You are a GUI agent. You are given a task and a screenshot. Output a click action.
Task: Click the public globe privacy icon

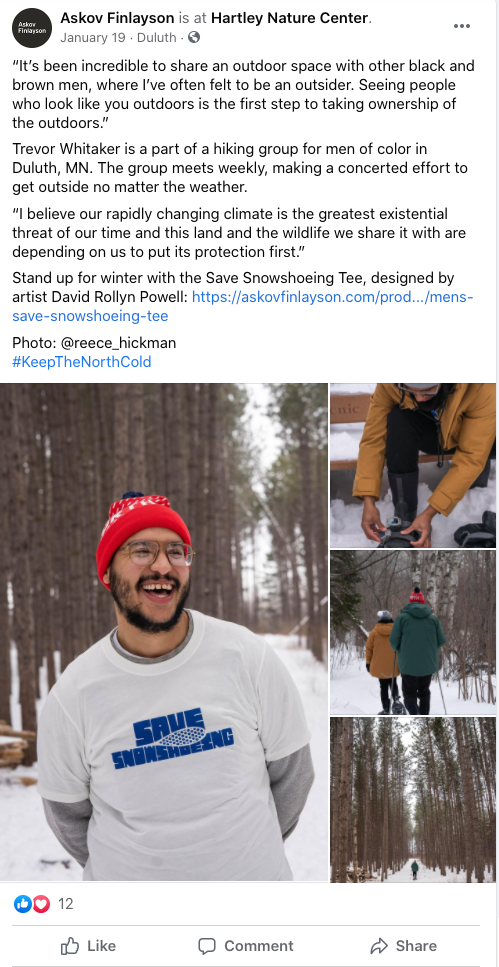(194, 38)
